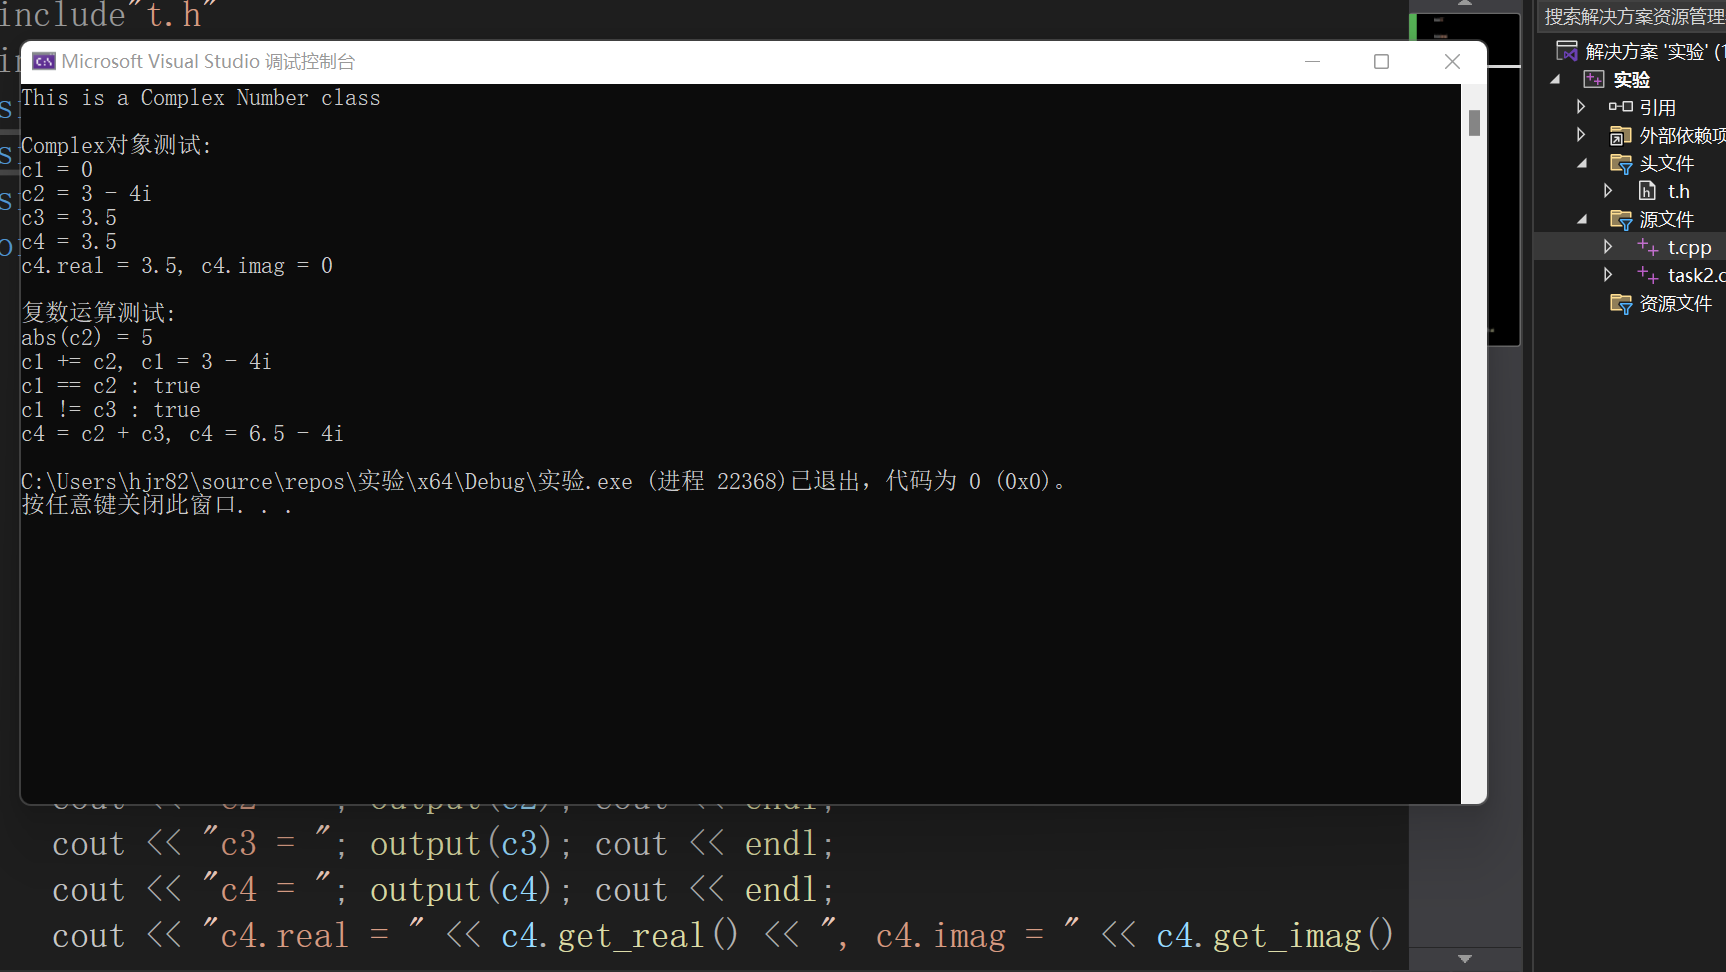Click editor code line 'output(c3)'

click(x=461, y=844)
